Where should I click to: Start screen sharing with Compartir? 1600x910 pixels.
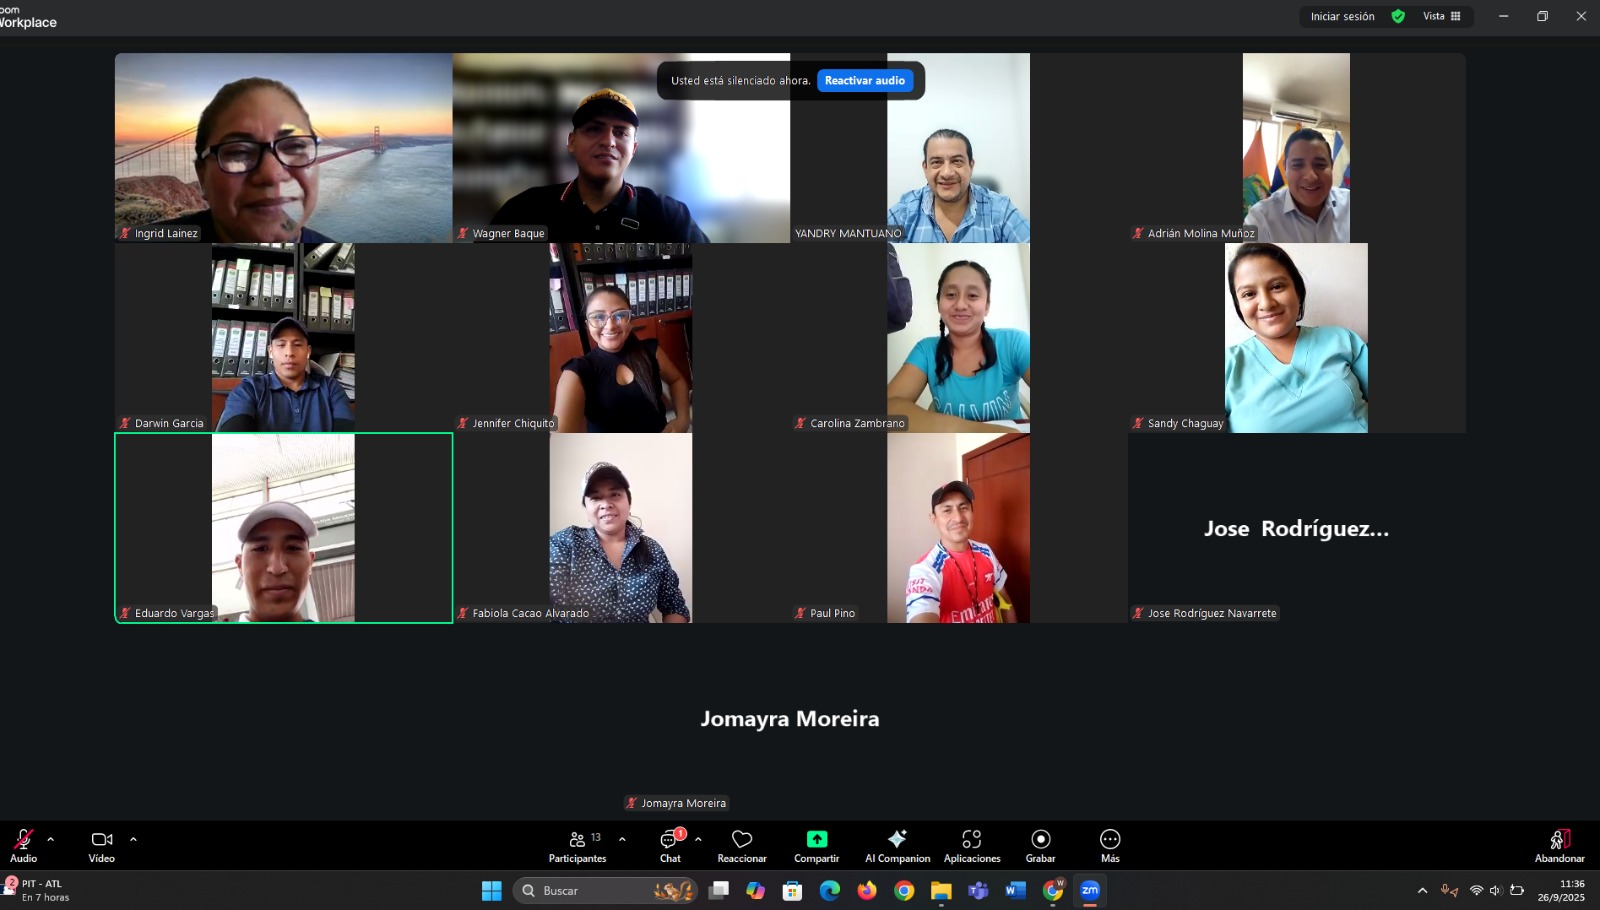(816, 845)
